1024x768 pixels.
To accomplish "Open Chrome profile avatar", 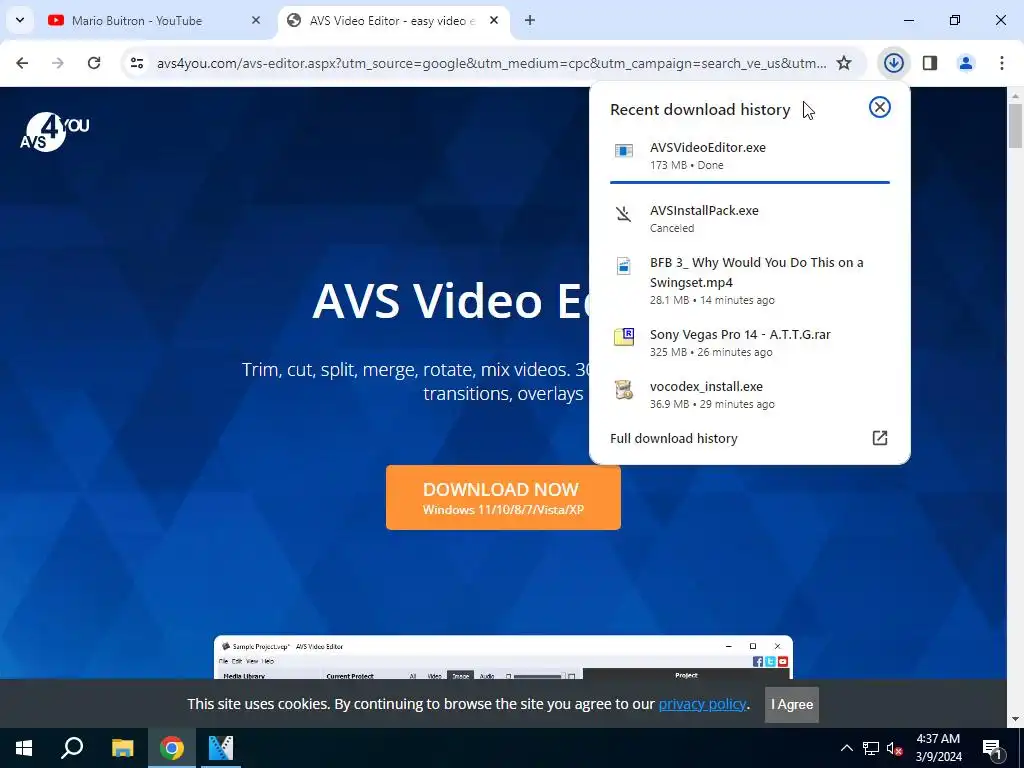I will point(965,63).
